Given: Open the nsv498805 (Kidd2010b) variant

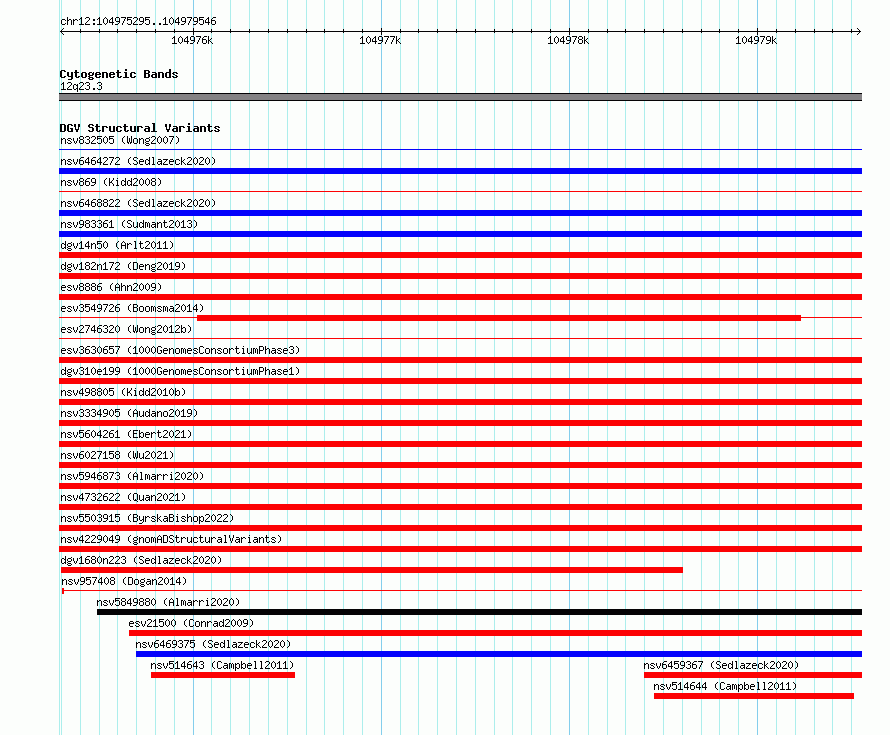Looking at the screenshot, I should coord(123,392).
